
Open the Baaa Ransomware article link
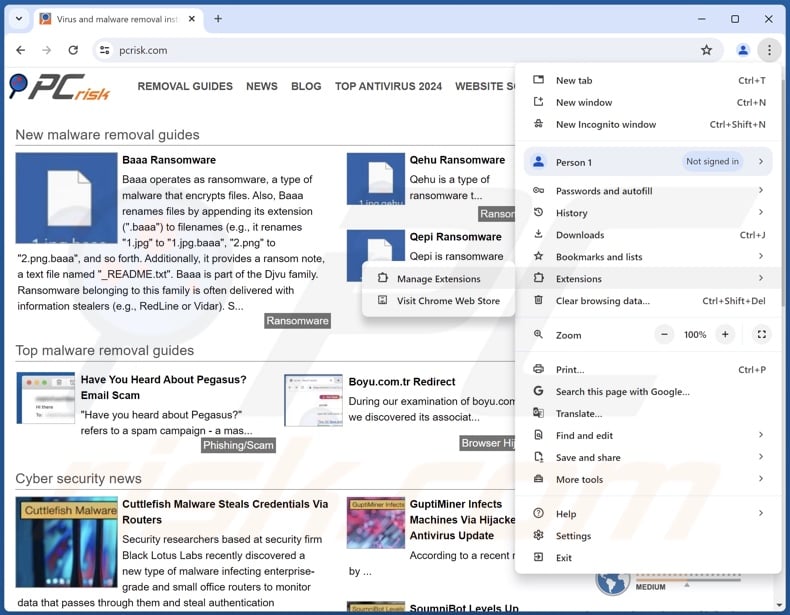[x=169, y=160]
